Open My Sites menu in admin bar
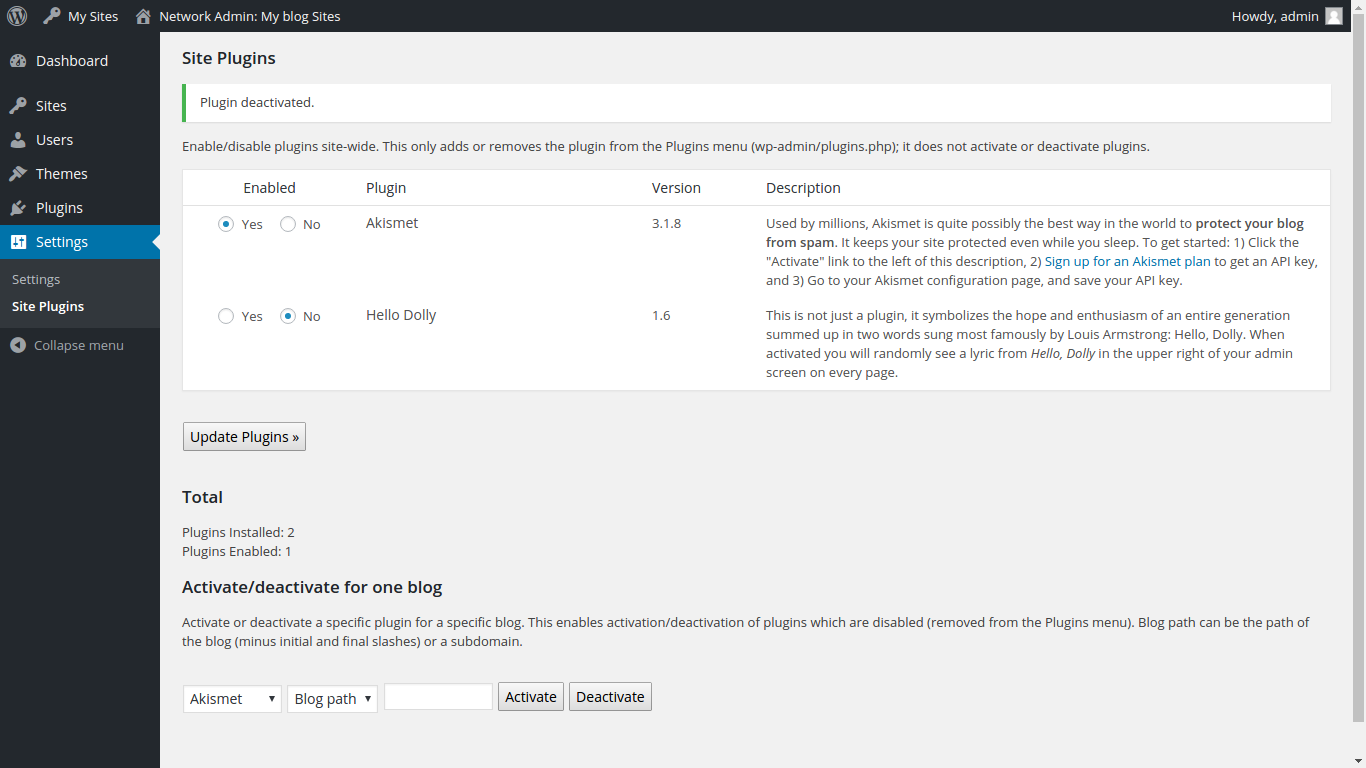The height and width of the screenshot is (768, 1366). coord(81,16)
